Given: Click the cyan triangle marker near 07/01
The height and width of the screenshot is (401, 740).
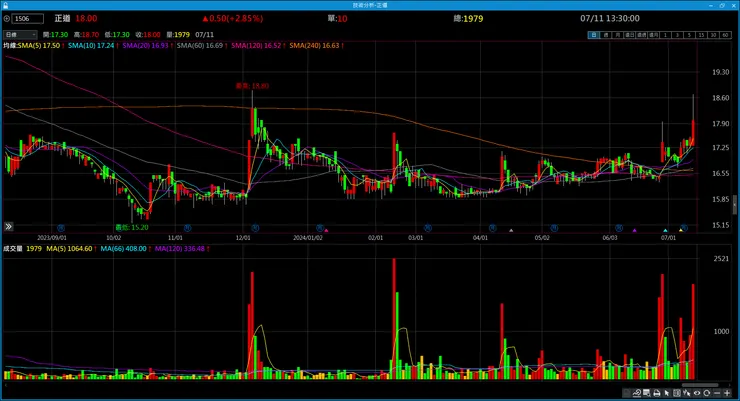Looking at the screenshot, I should [x=665, y=230].
